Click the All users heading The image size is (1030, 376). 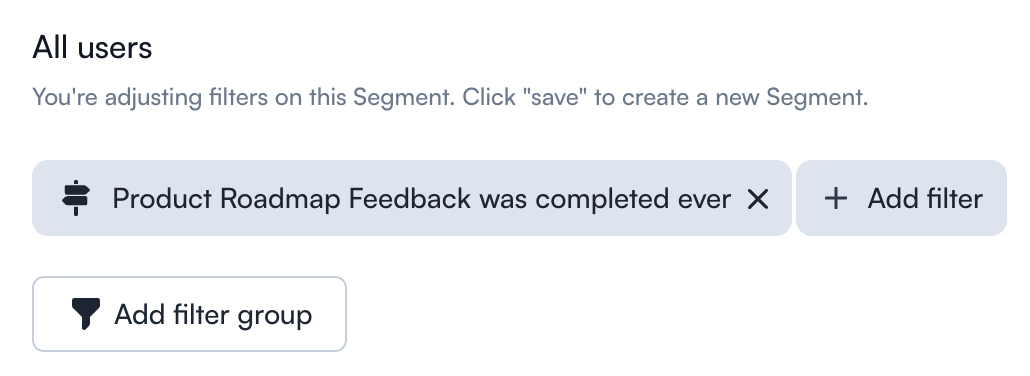[92, 47]
